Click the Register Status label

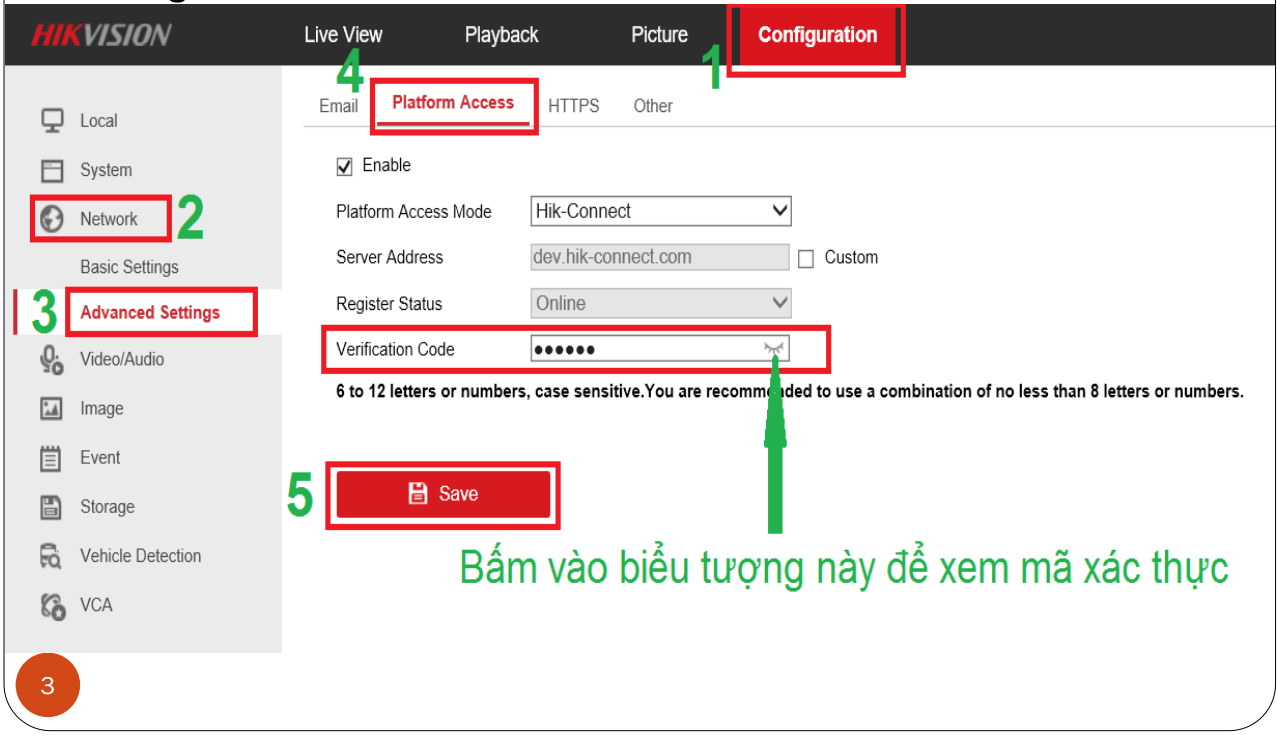[x=389, y=303]
